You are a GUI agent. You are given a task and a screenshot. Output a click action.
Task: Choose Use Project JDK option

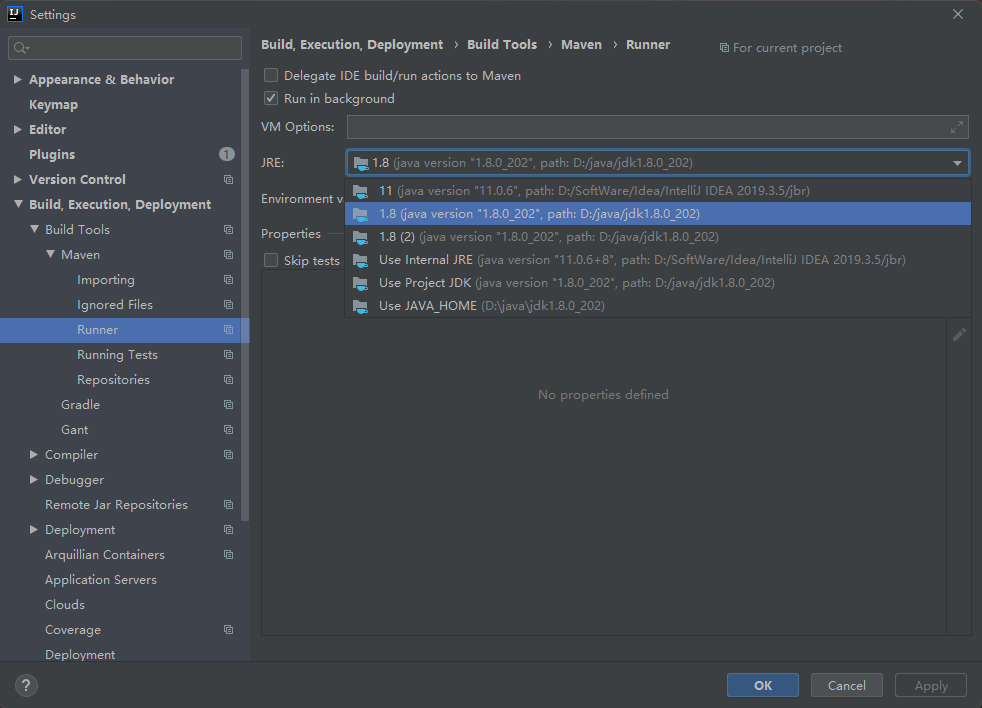click(x=658, y=283)
